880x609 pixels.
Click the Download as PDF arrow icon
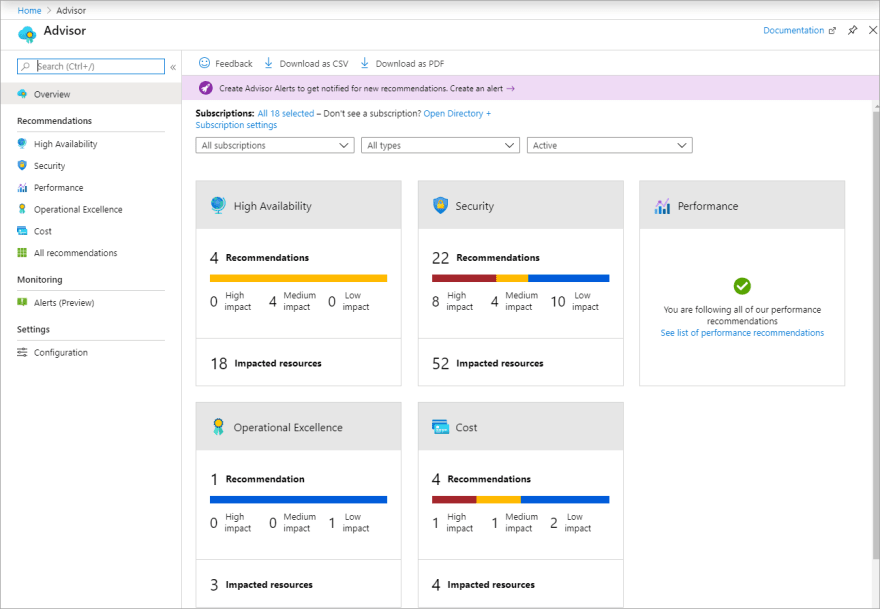click(364, 63)
